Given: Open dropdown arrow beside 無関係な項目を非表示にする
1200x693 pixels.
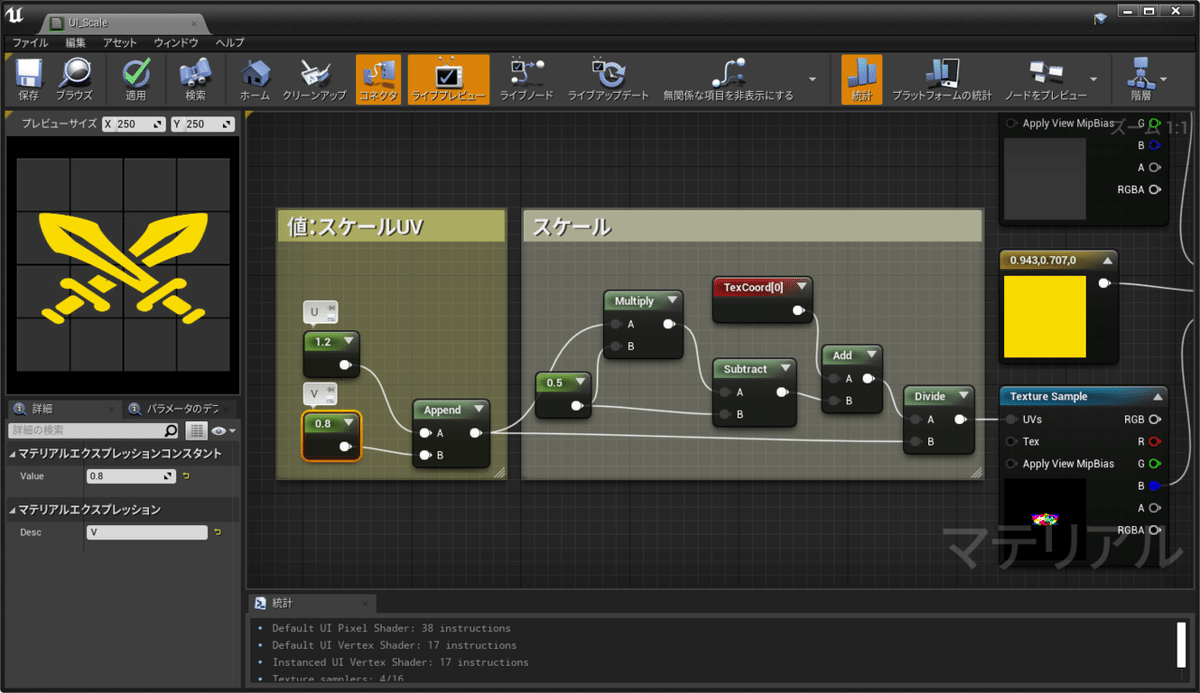Looking at the screenshot, I should [x=812, y=79].
